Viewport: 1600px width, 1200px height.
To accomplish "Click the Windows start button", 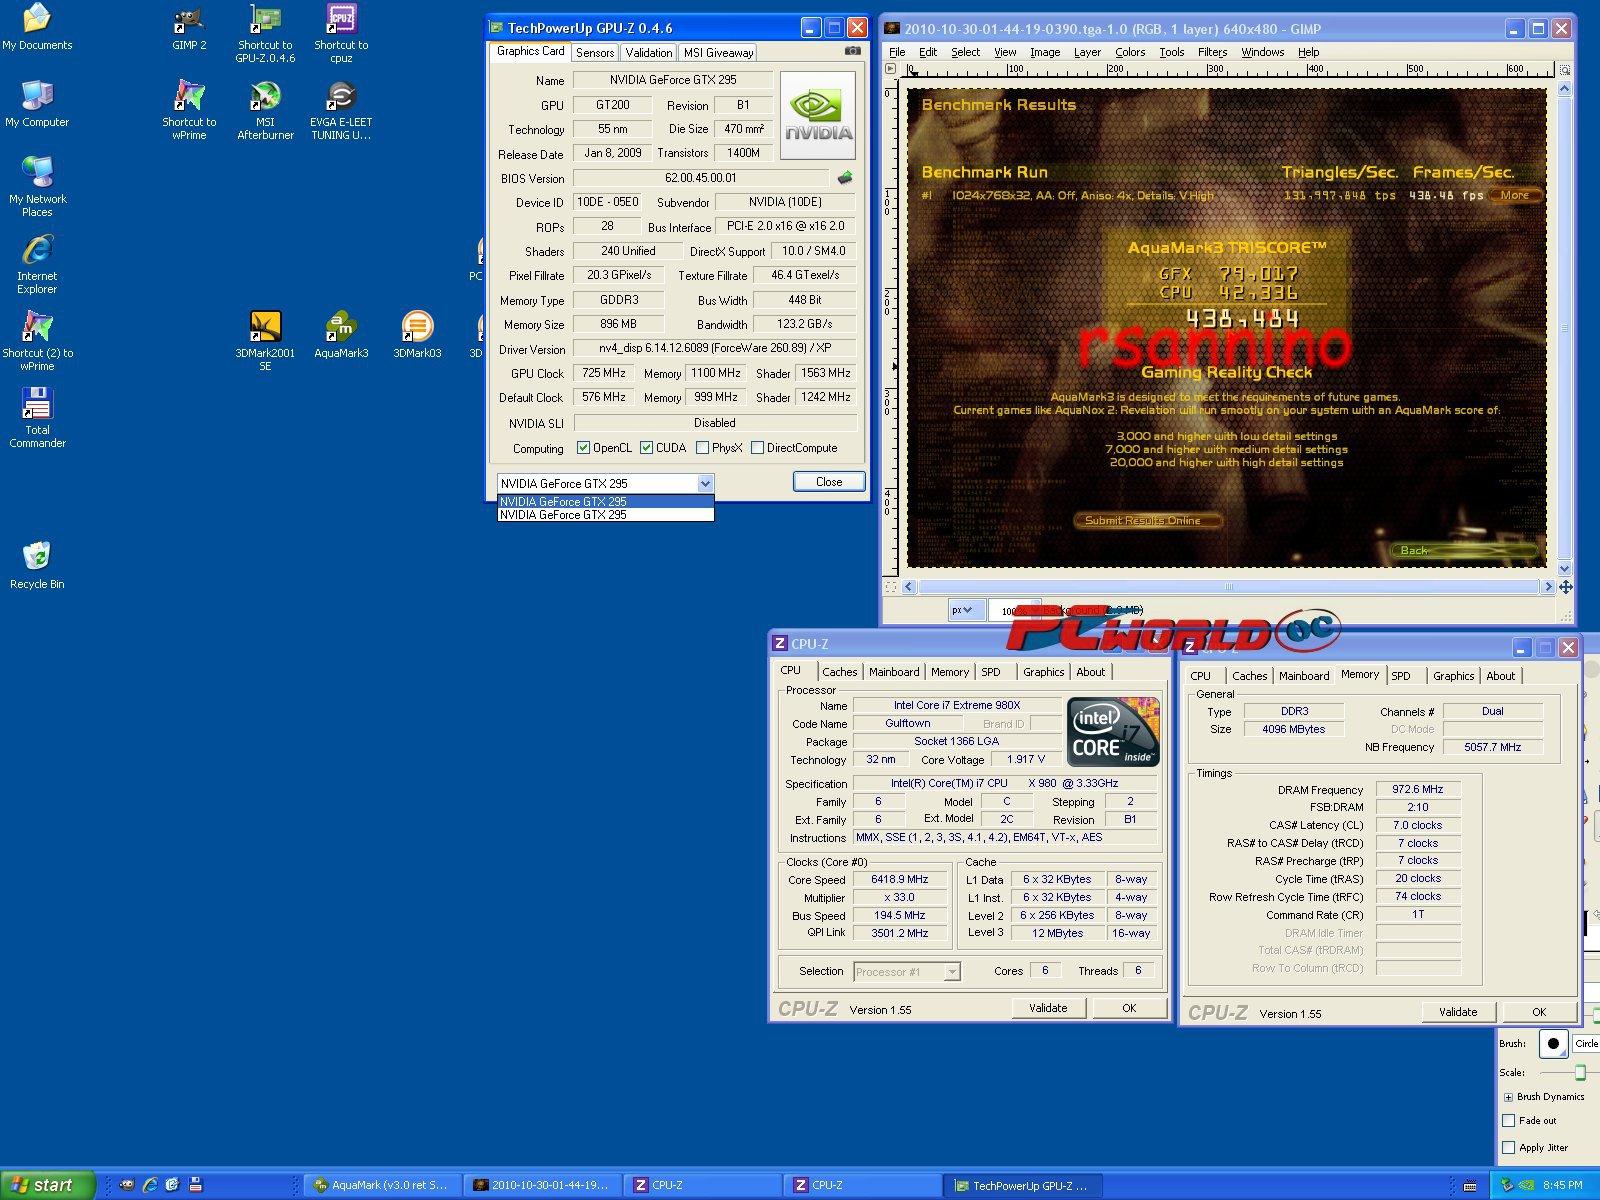I will tap(48, 1185).
